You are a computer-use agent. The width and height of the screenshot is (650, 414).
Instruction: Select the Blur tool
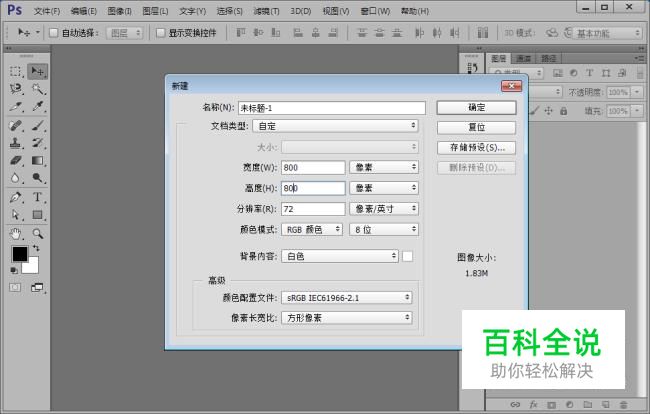(x=15, y=178)
